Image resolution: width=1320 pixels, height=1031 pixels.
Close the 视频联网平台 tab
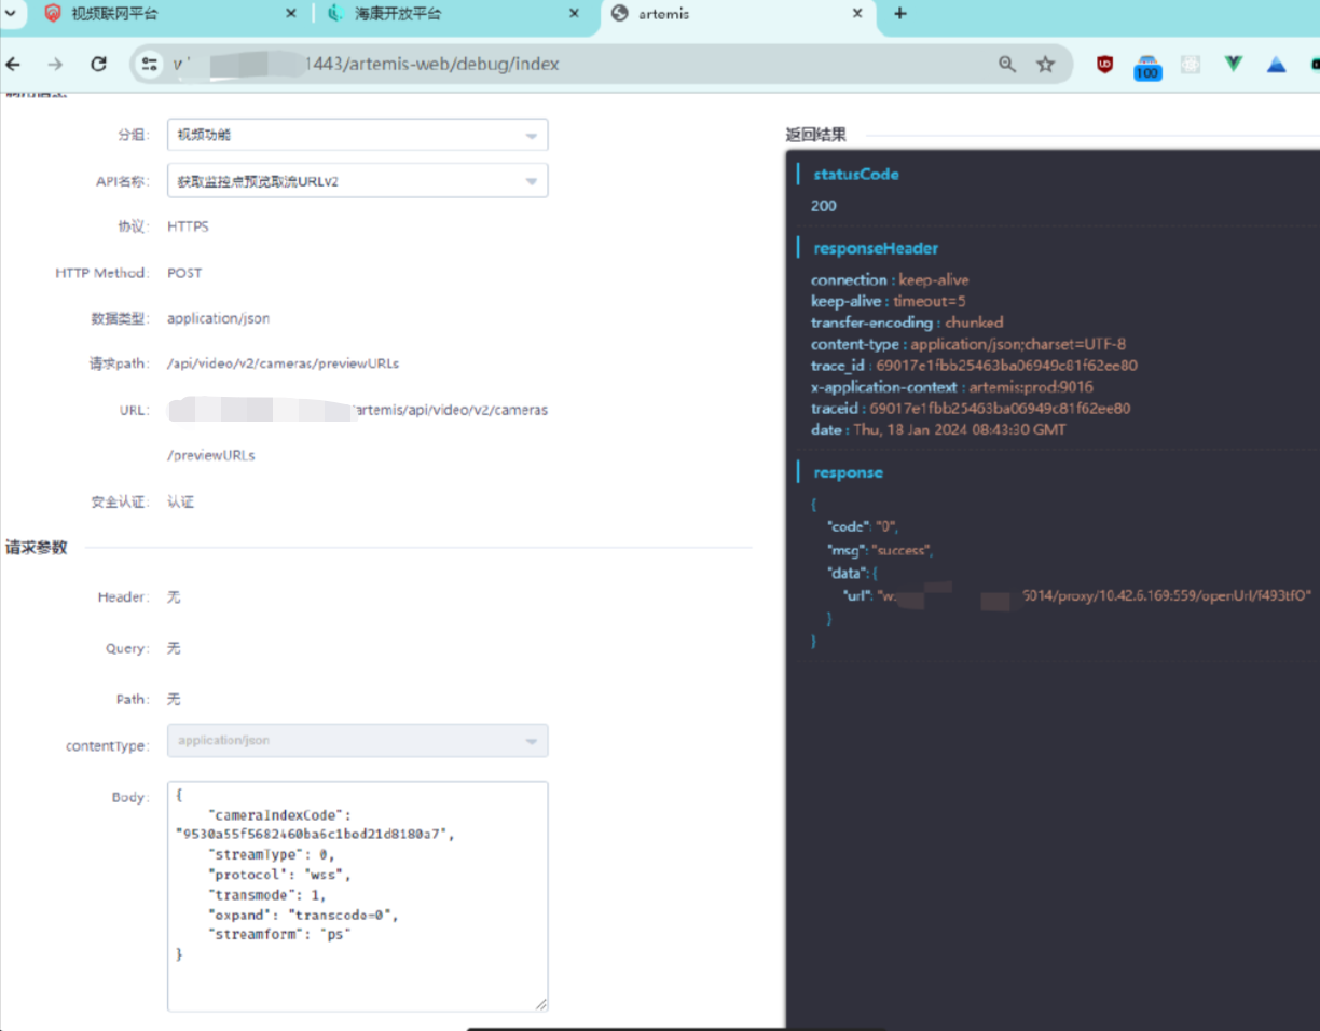(291, 13)
